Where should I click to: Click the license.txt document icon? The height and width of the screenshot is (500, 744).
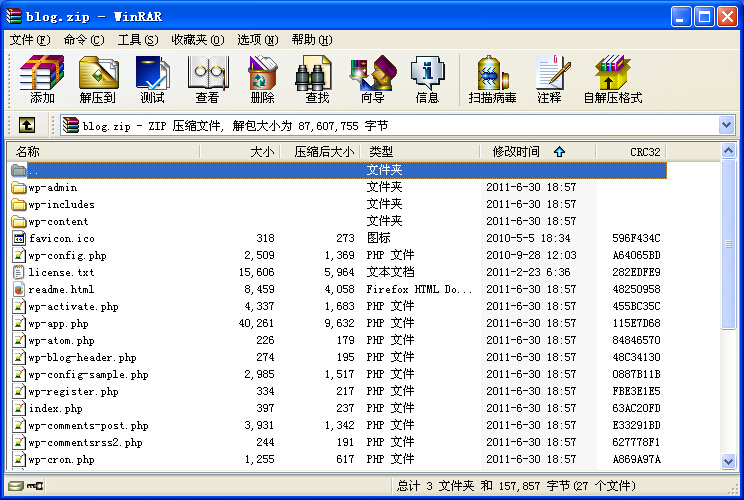click(x=19, y=272)
